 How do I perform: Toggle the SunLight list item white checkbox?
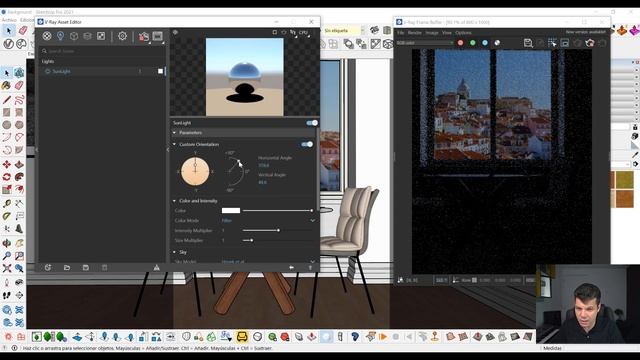pos(160,71)
